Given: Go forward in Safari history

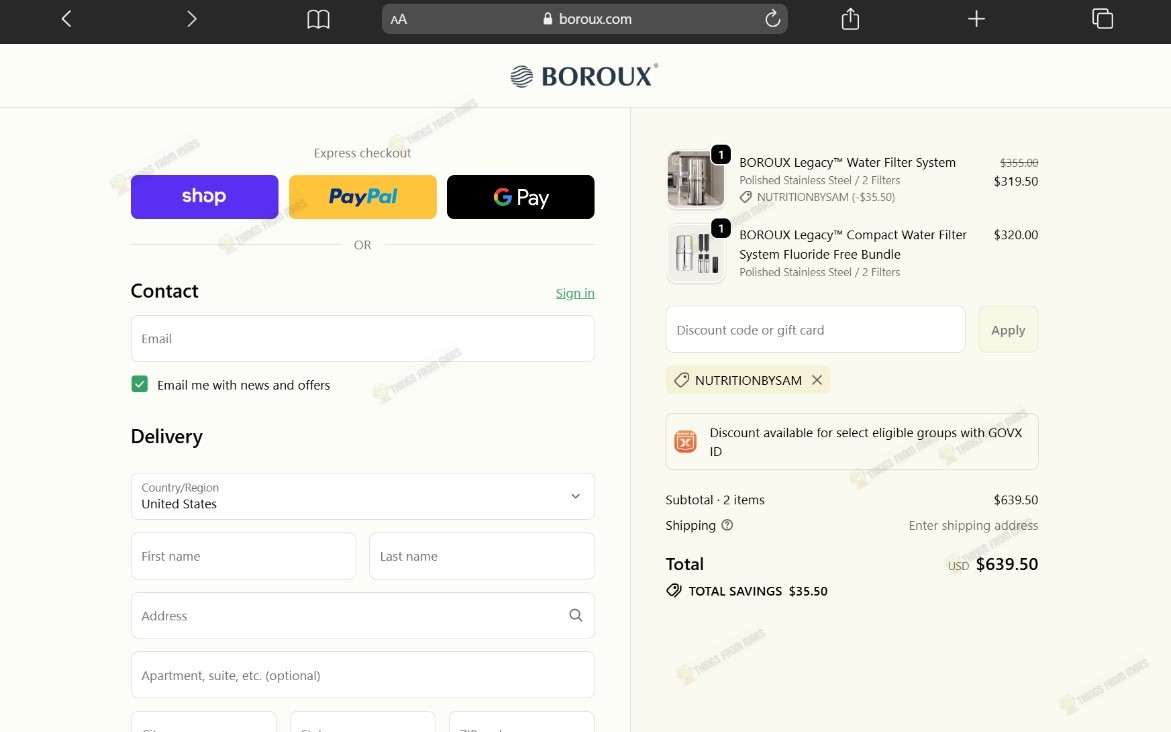Looking at the screenshot, I should click(x=191, y=19).
